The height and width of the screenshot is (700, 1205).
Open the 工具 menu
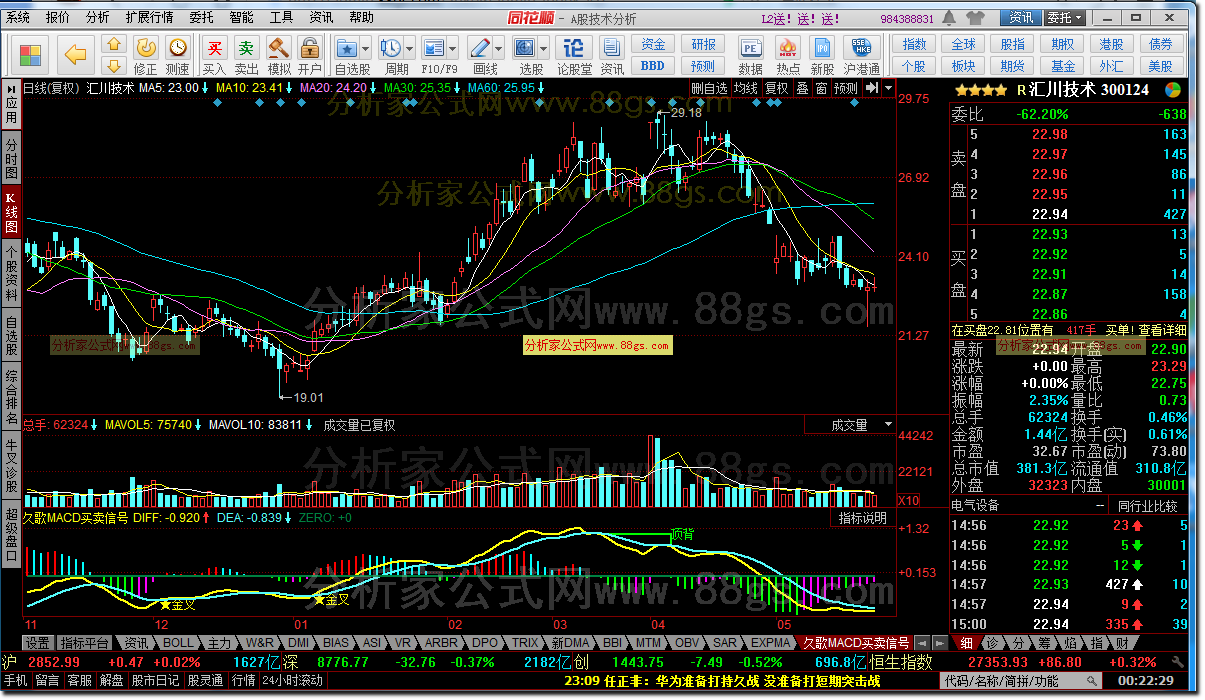281,18
